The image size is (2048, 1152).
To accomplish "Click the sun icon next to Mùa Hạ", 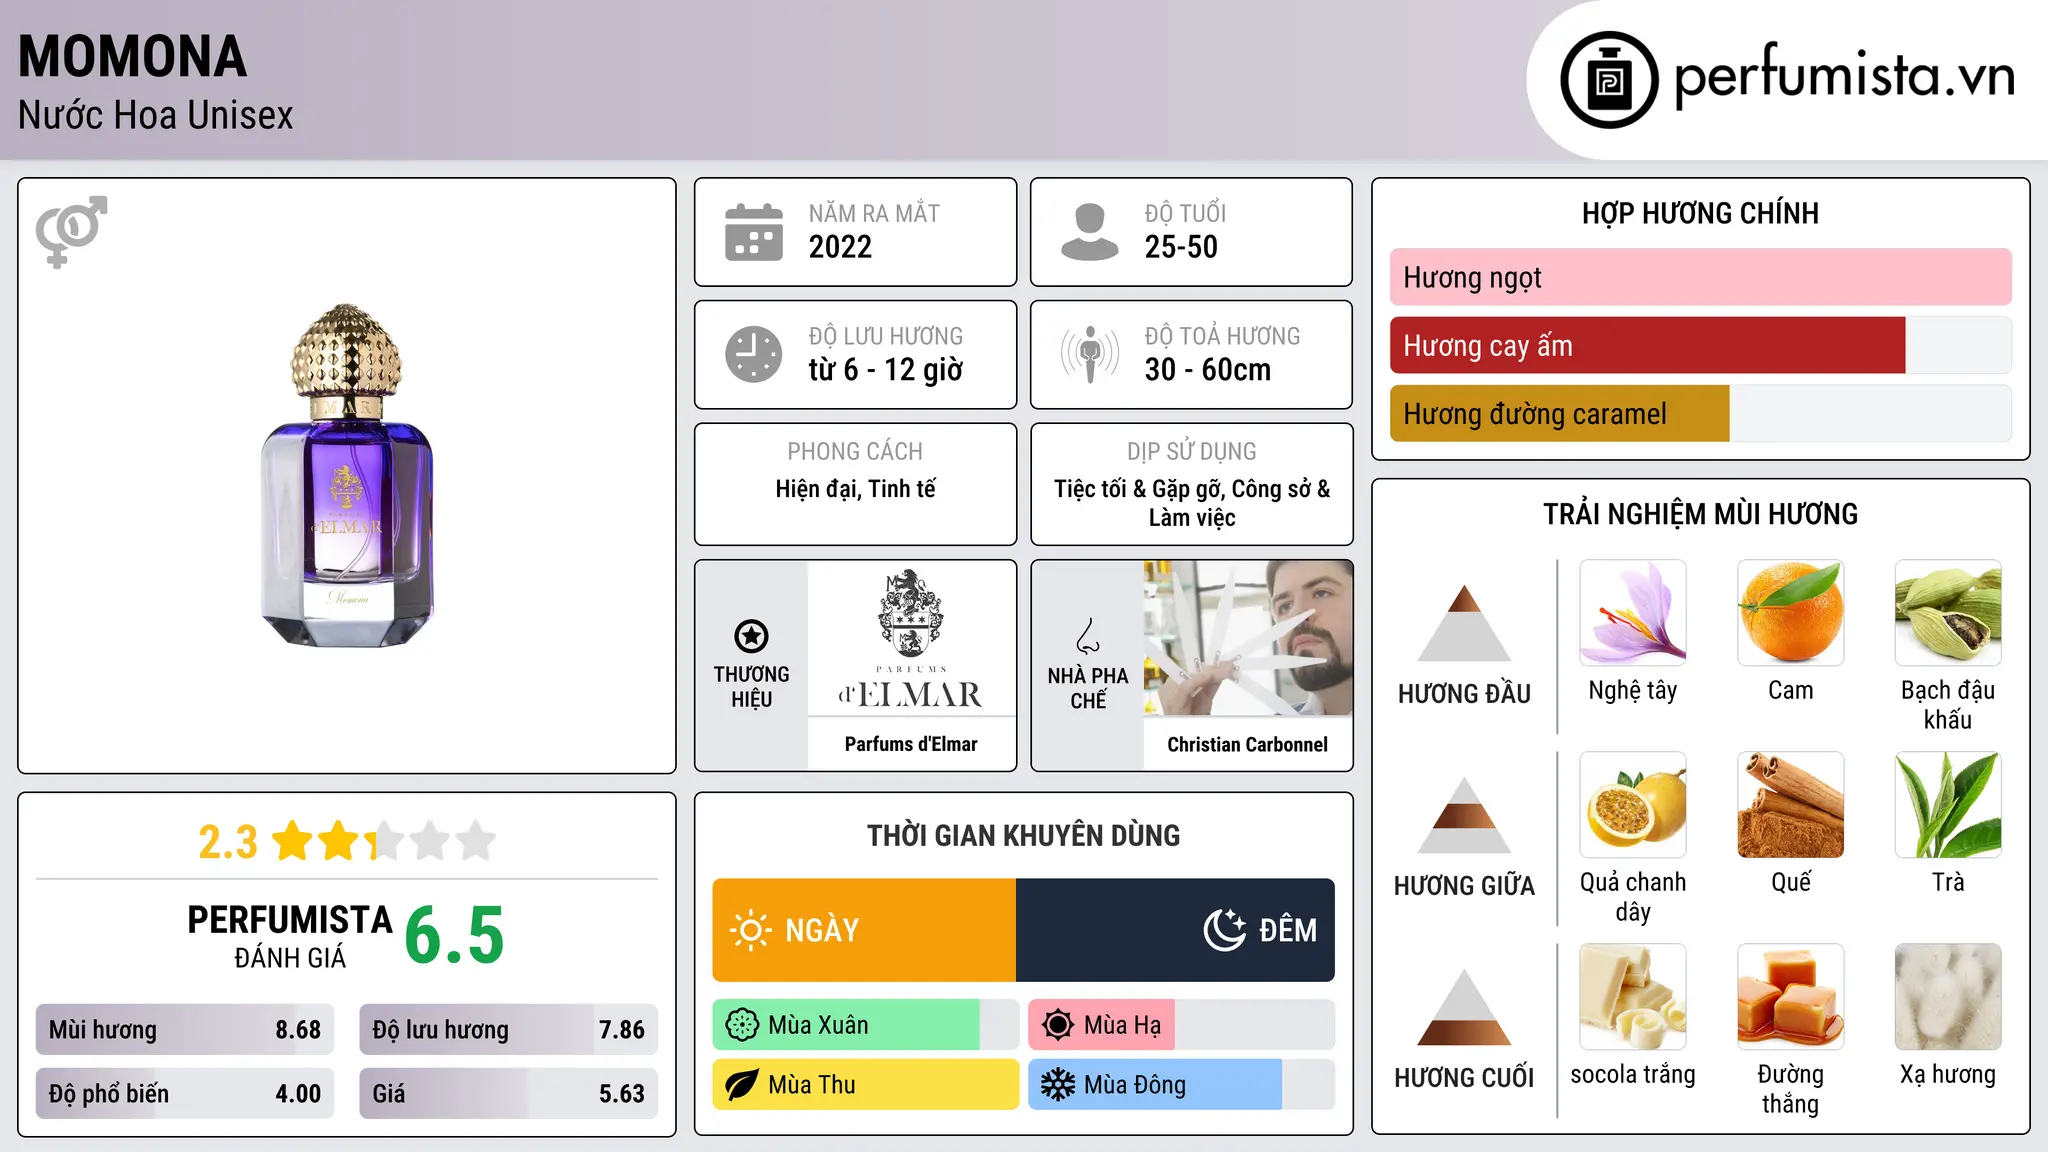I will [1058, 1025].
